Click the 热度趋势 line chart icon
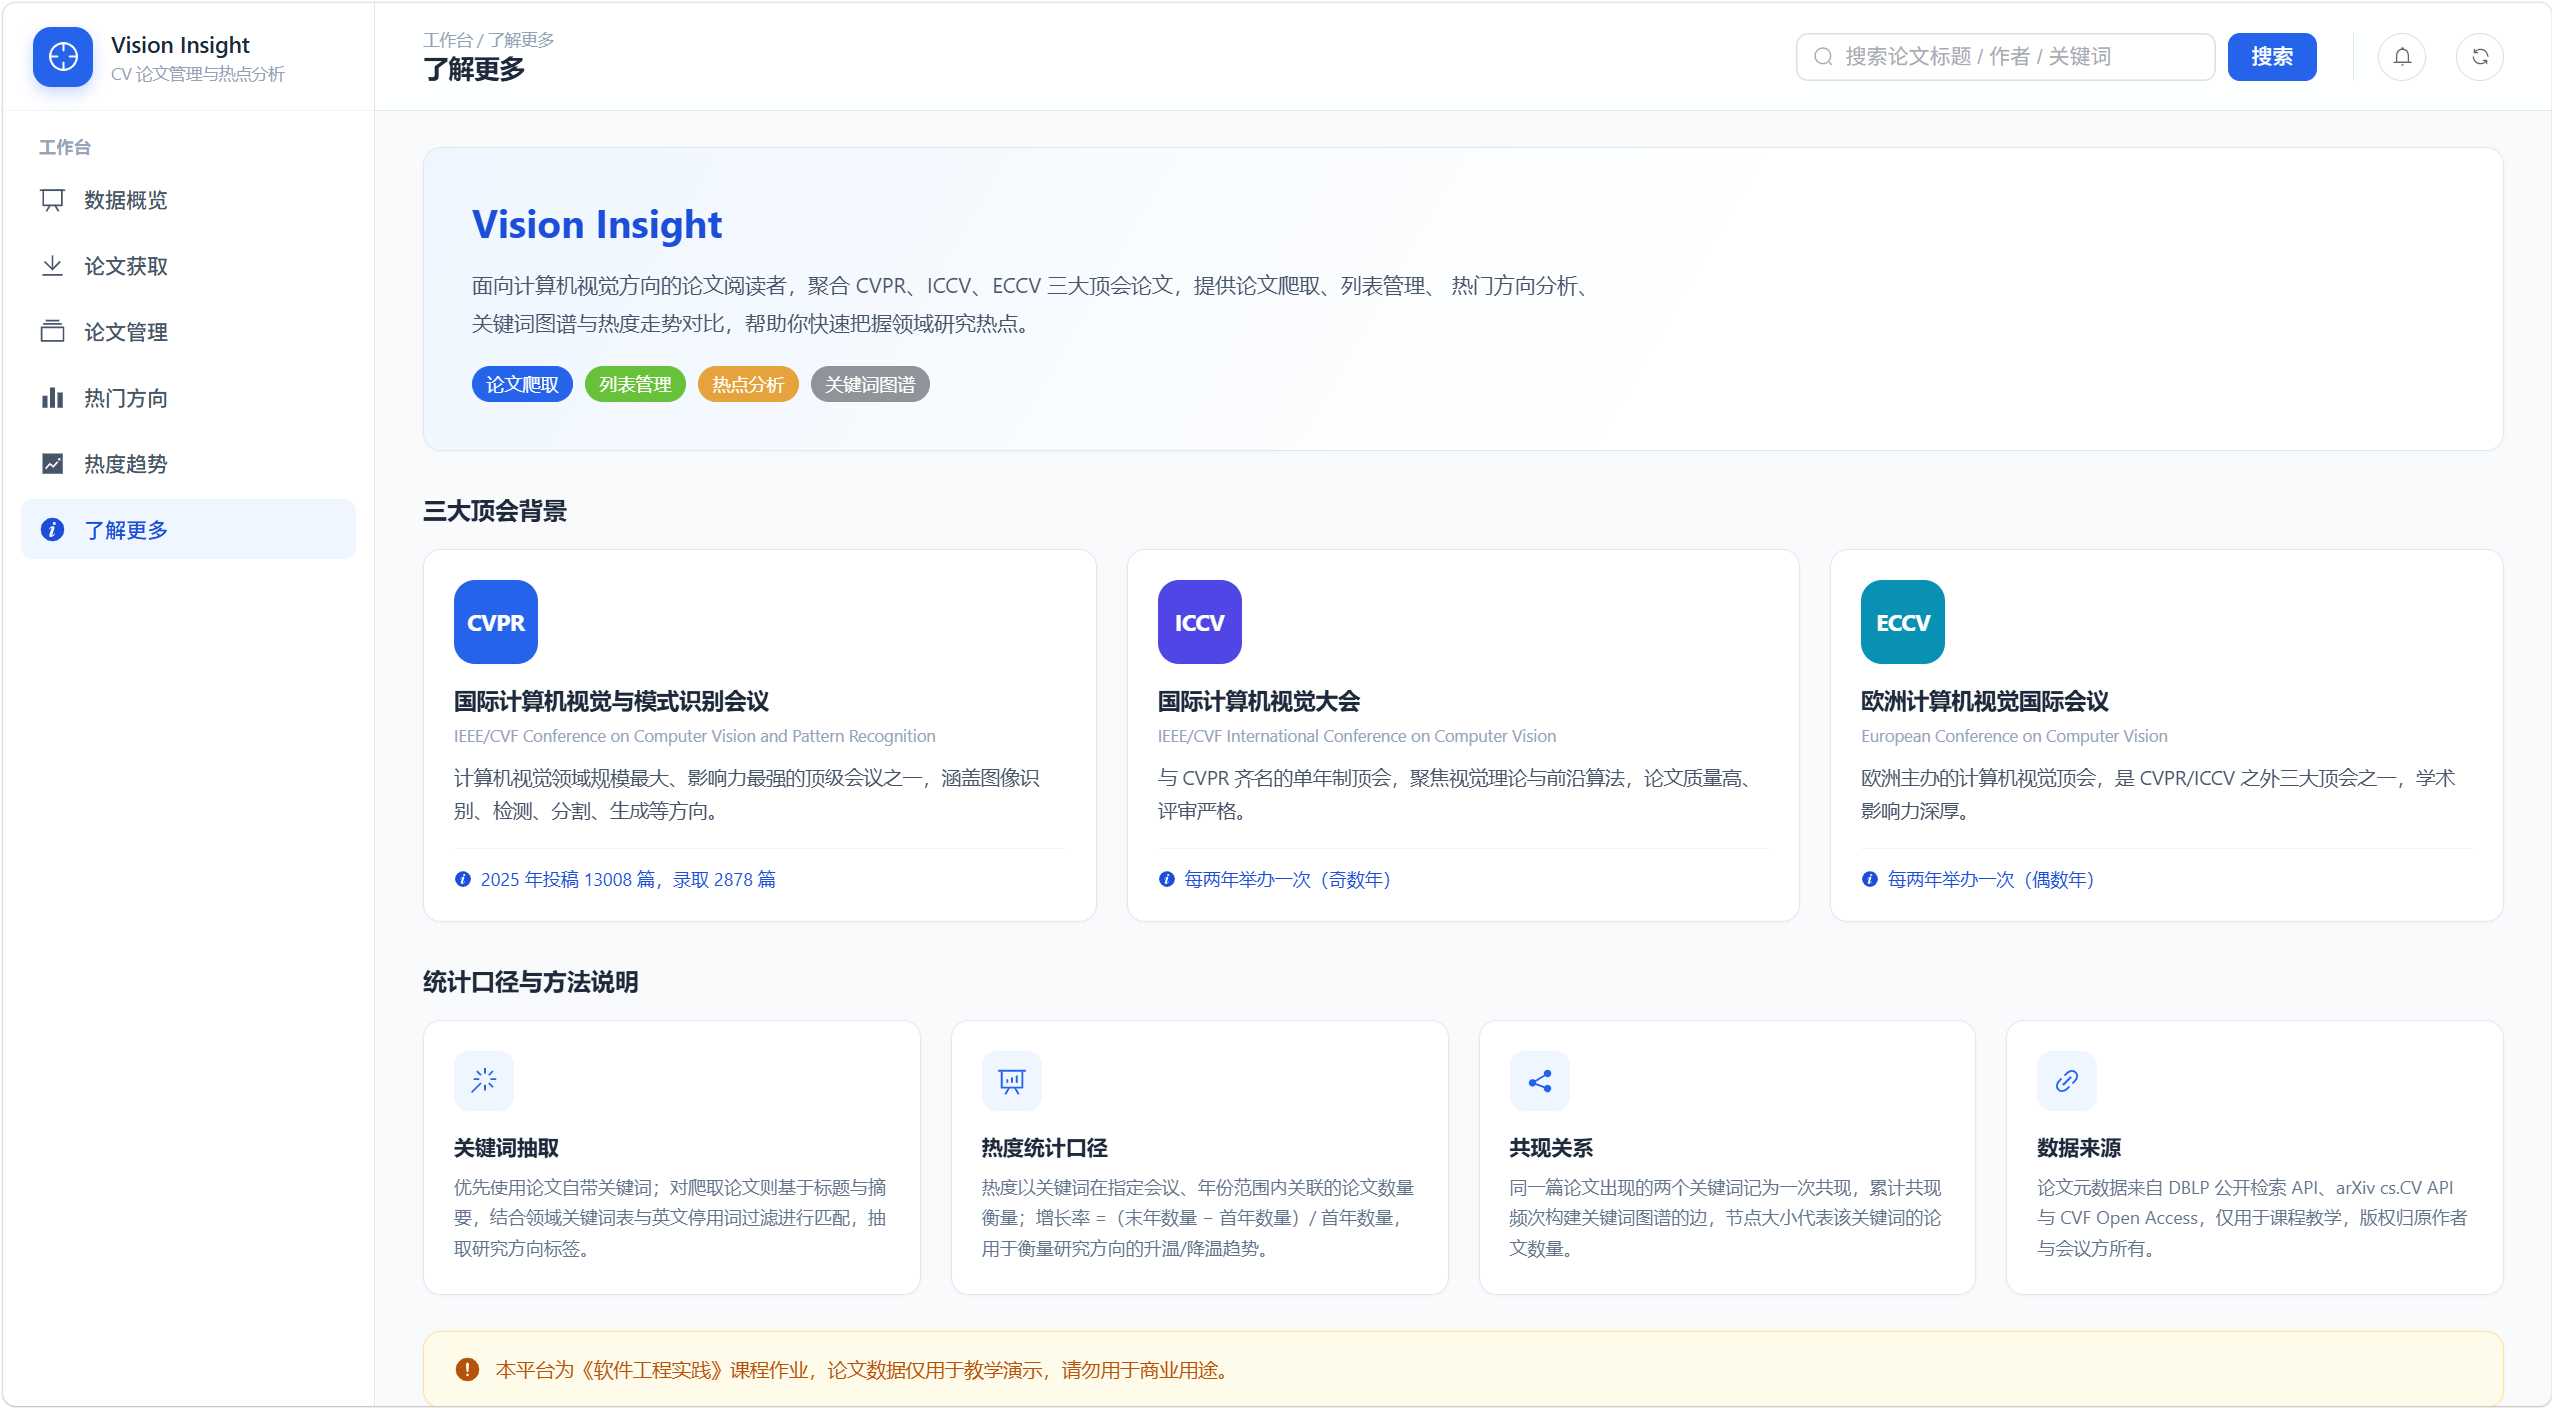 pos(52,464)
